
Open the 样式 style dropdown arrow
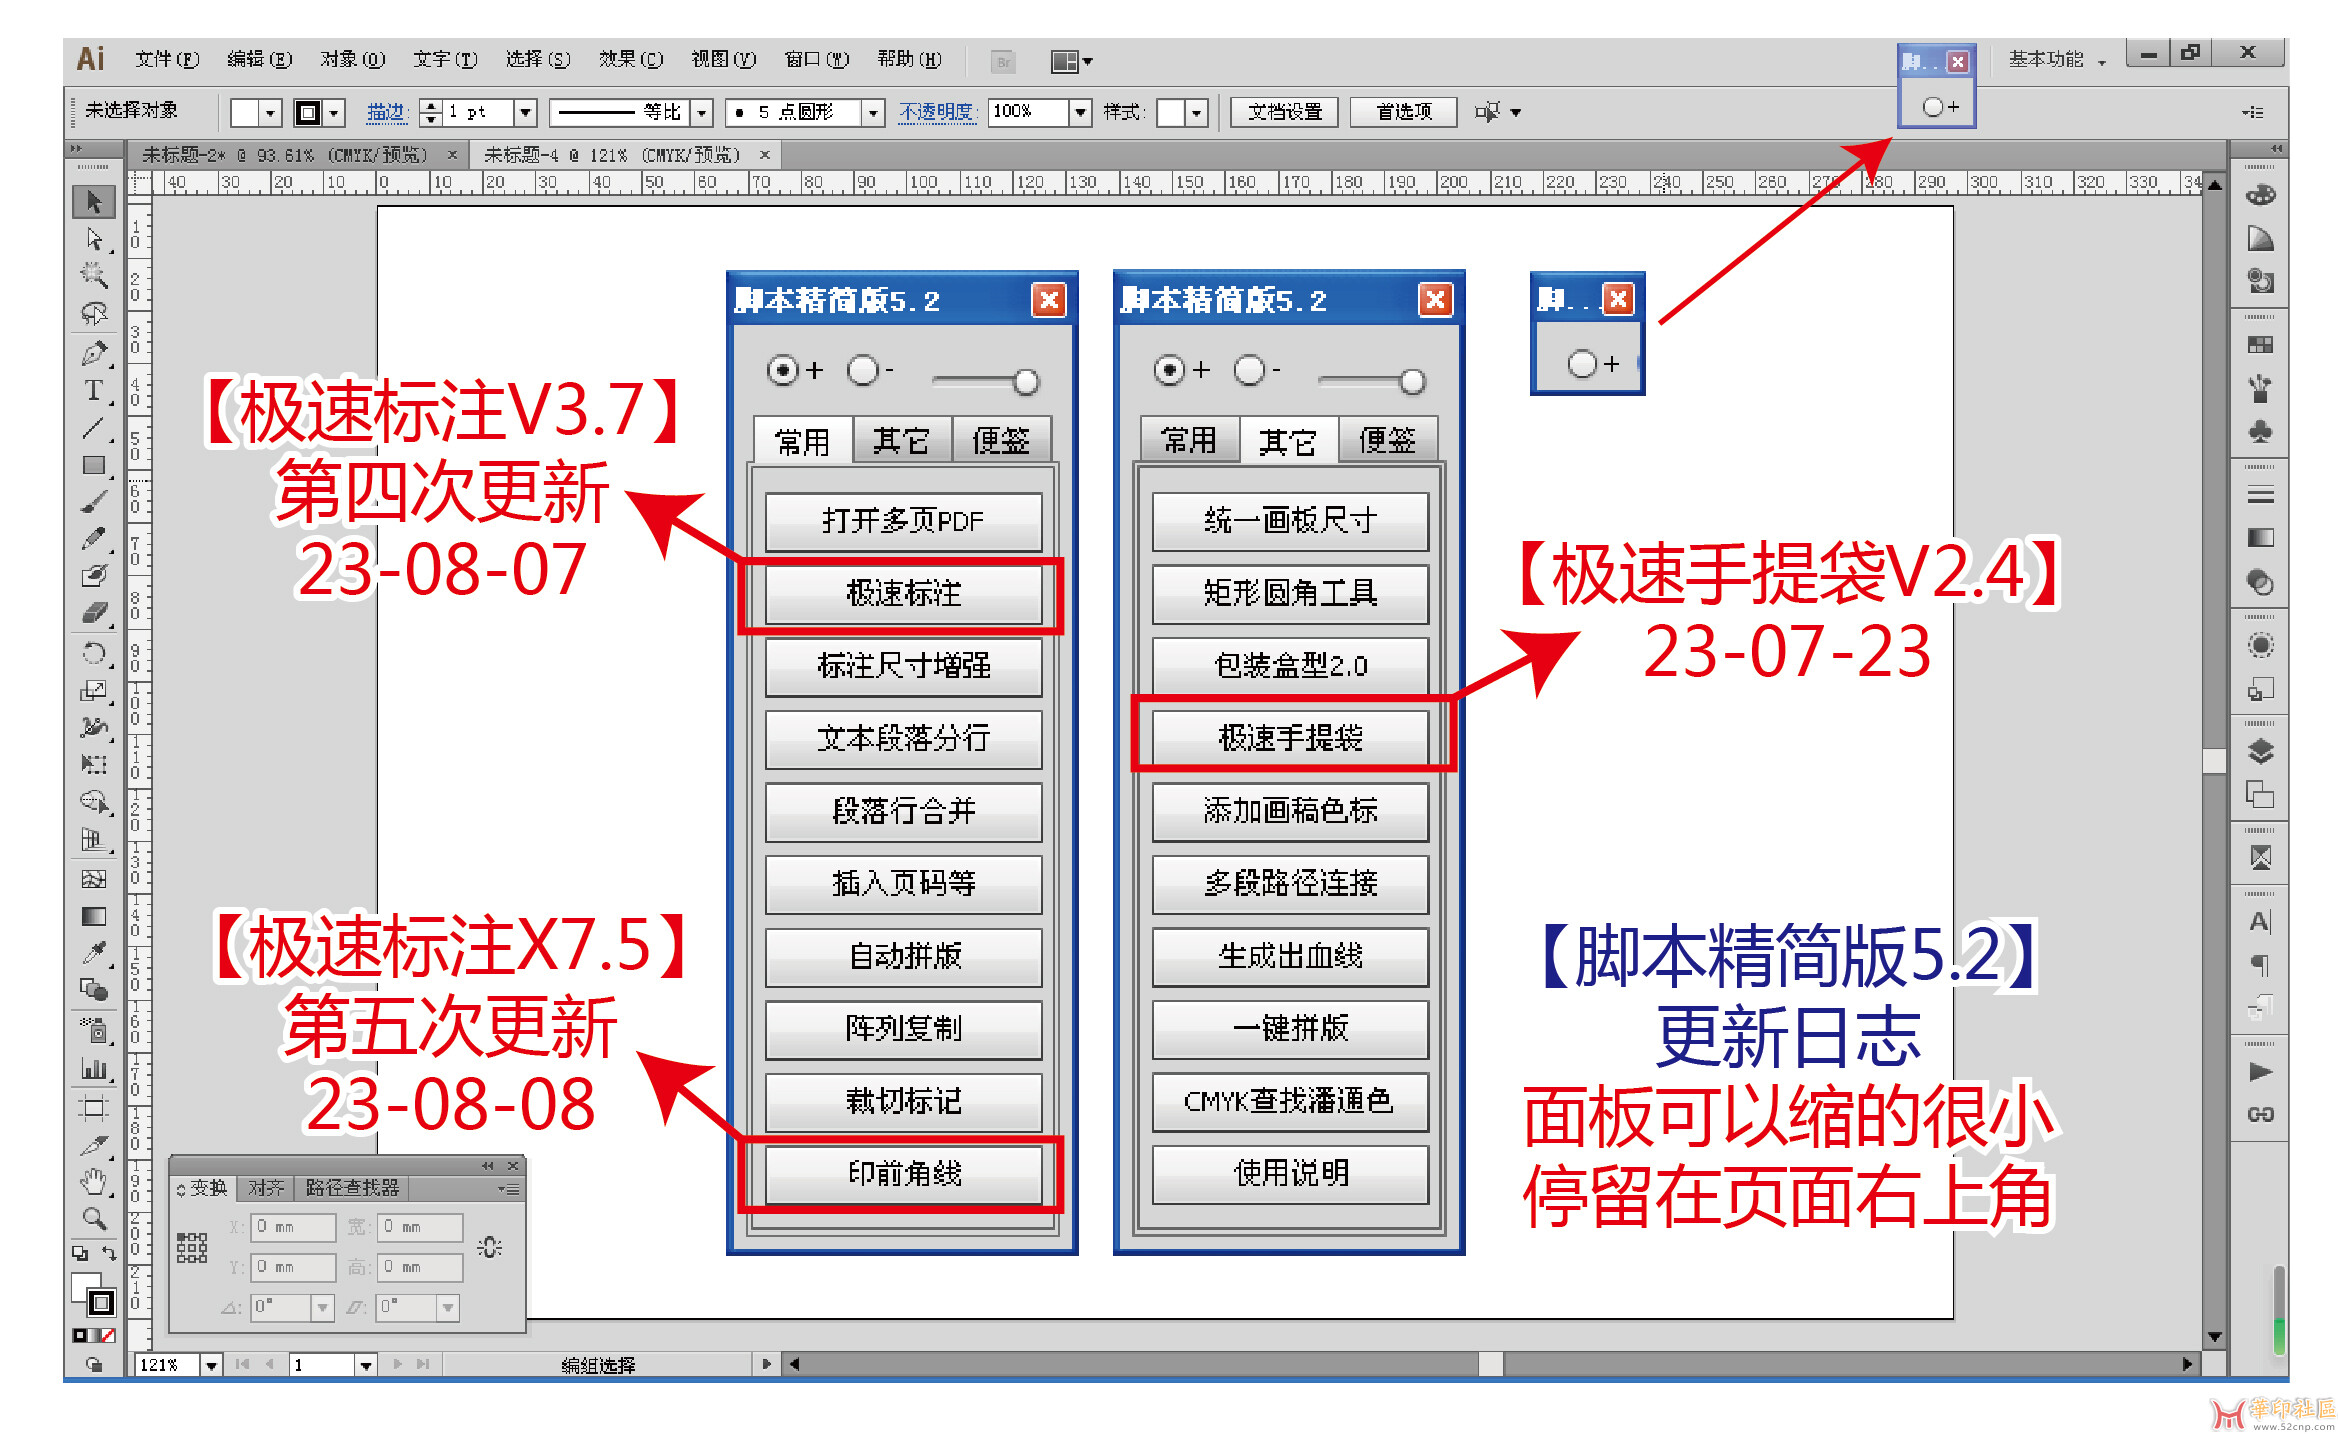click(x=1197, y=113)
